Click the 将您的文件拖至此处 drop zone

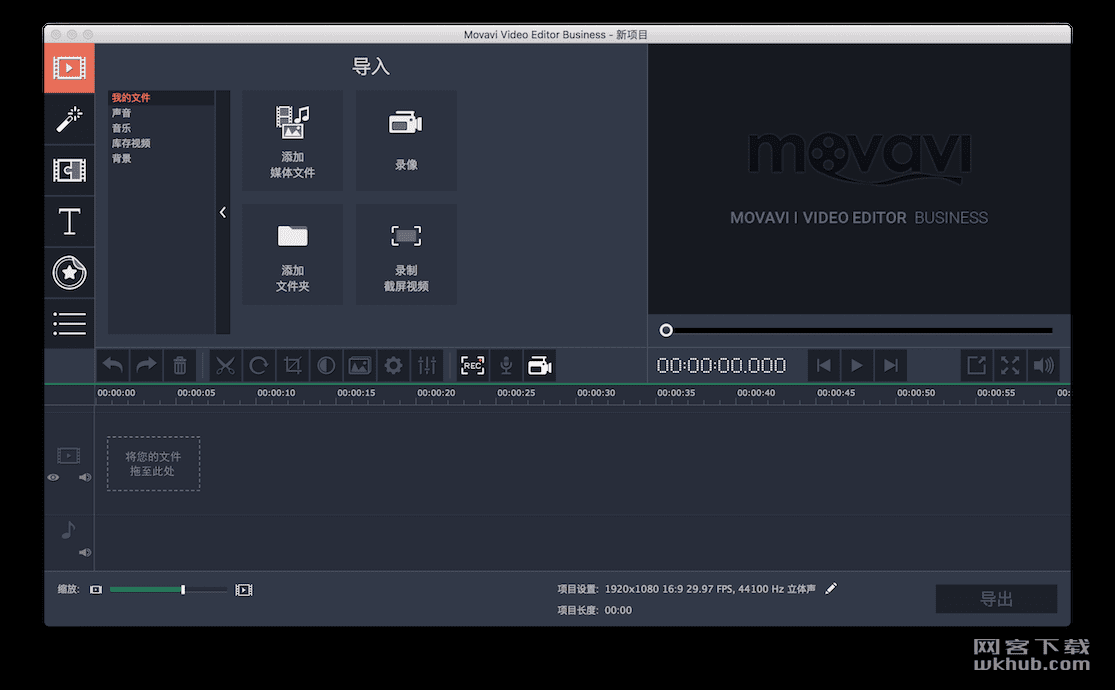(x=154, y=464)
